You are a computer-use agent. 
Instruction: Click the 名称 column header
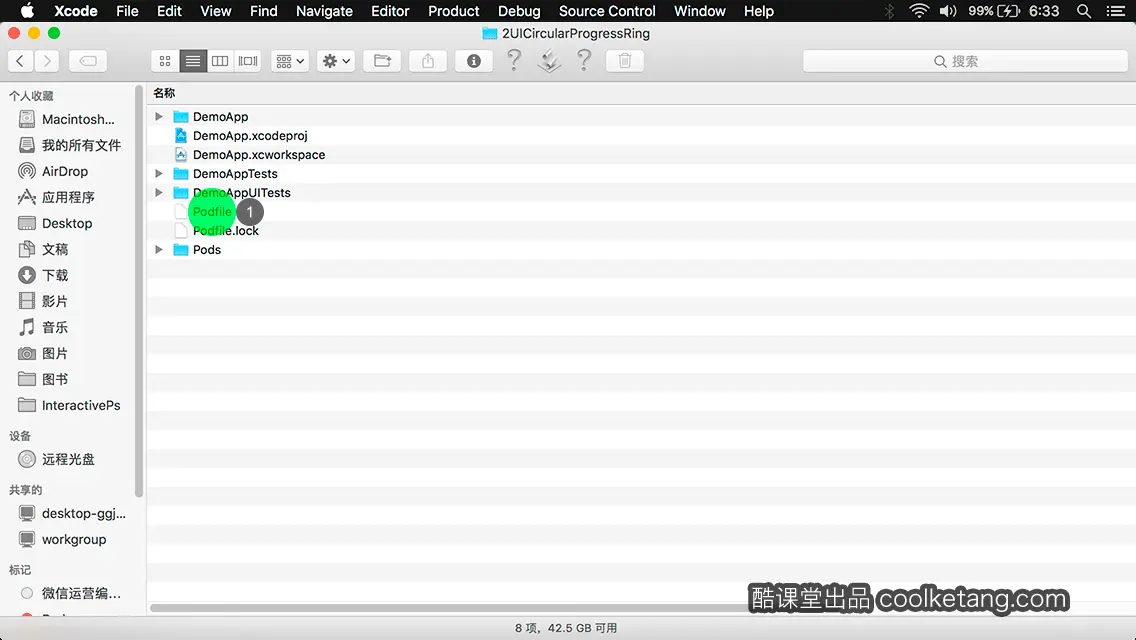(164, 93)
